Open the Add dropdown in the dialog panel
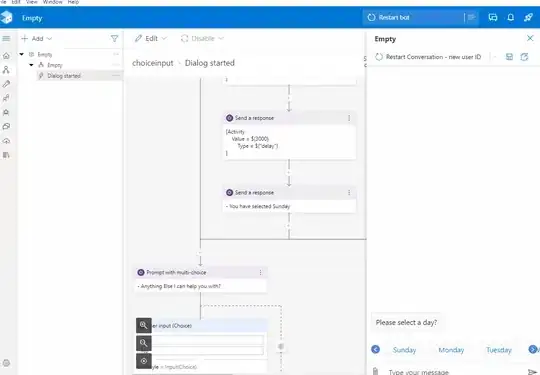The height and width of the screenshot is (375, 540). point(36,39)
